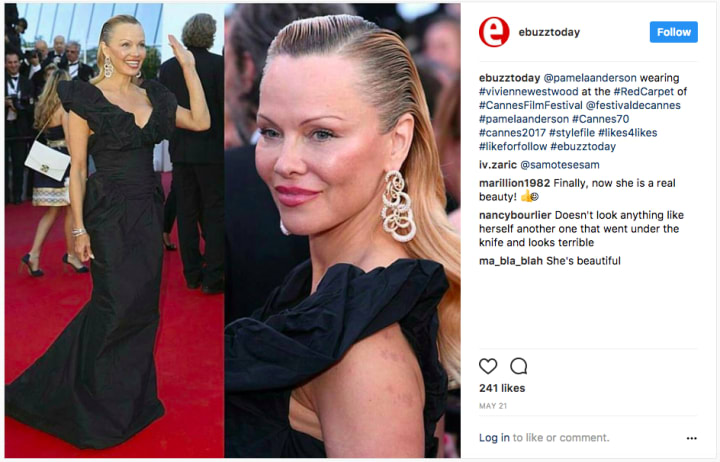The height and width of the screenshot is (462, 720).
Task: Open the #viviennewestwood hashtag
Action: coord(529,91)
